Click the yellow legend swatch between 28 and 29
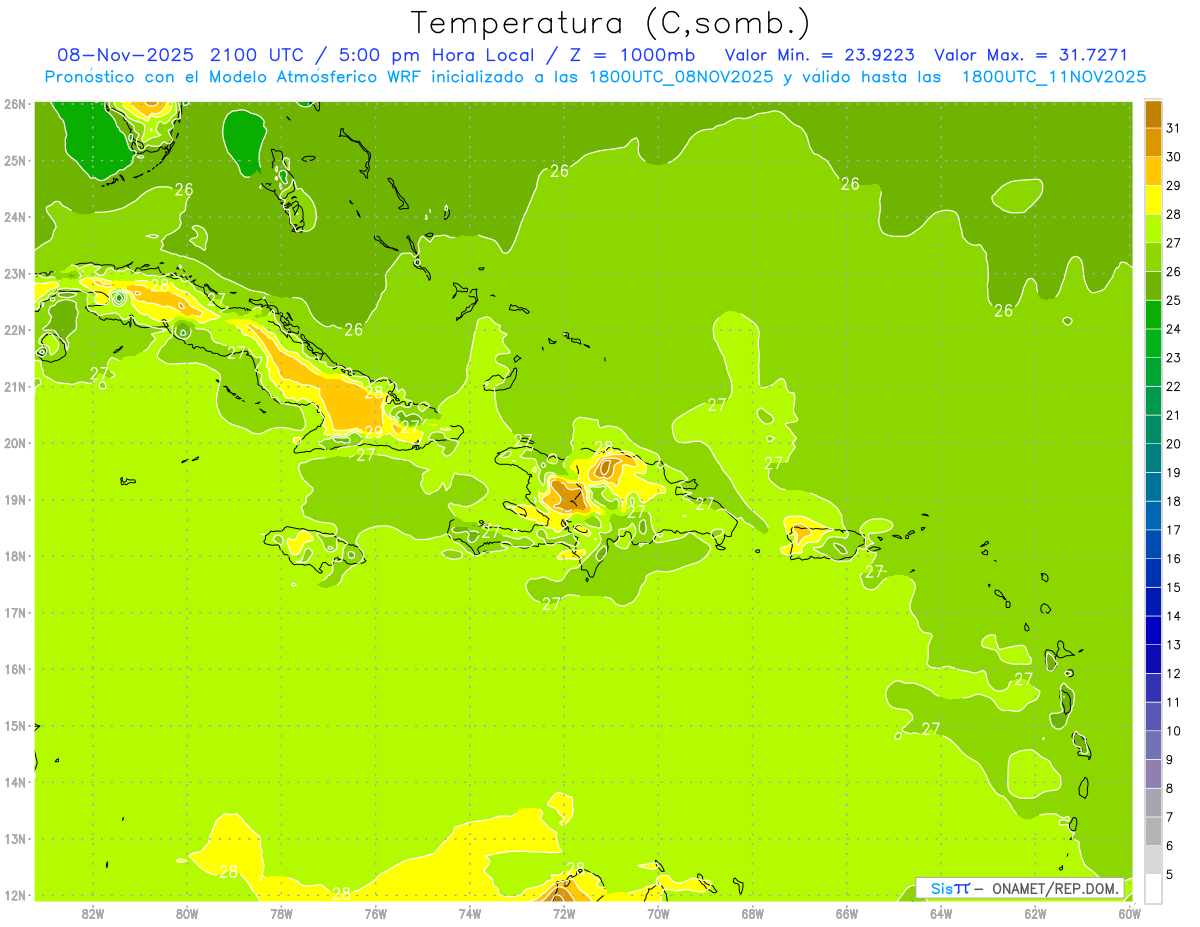Image resolution: width=1200 pixels, height=927 pixels. coord(1153,200)
